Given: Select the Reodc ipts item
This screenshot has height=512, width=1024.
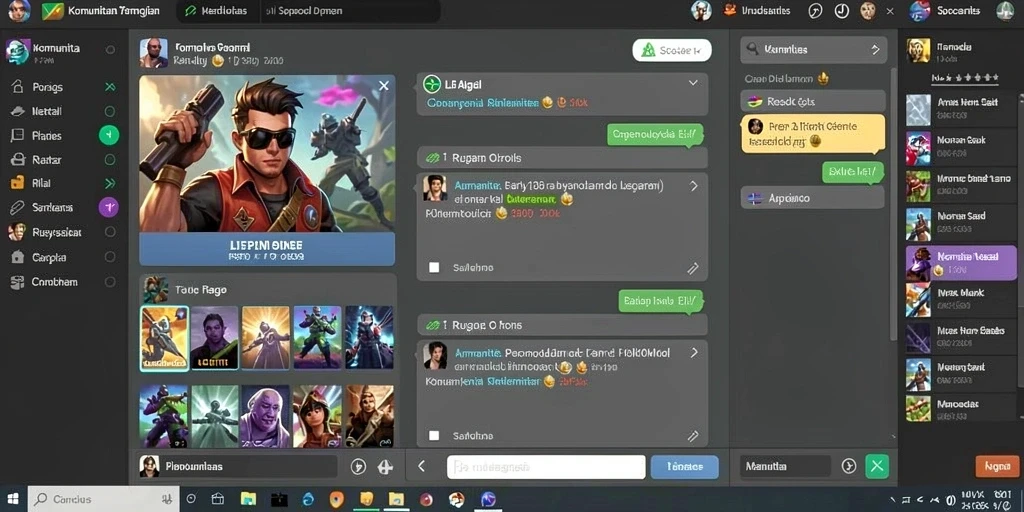Looking at the screenshot, I should [x=813, y=101].
